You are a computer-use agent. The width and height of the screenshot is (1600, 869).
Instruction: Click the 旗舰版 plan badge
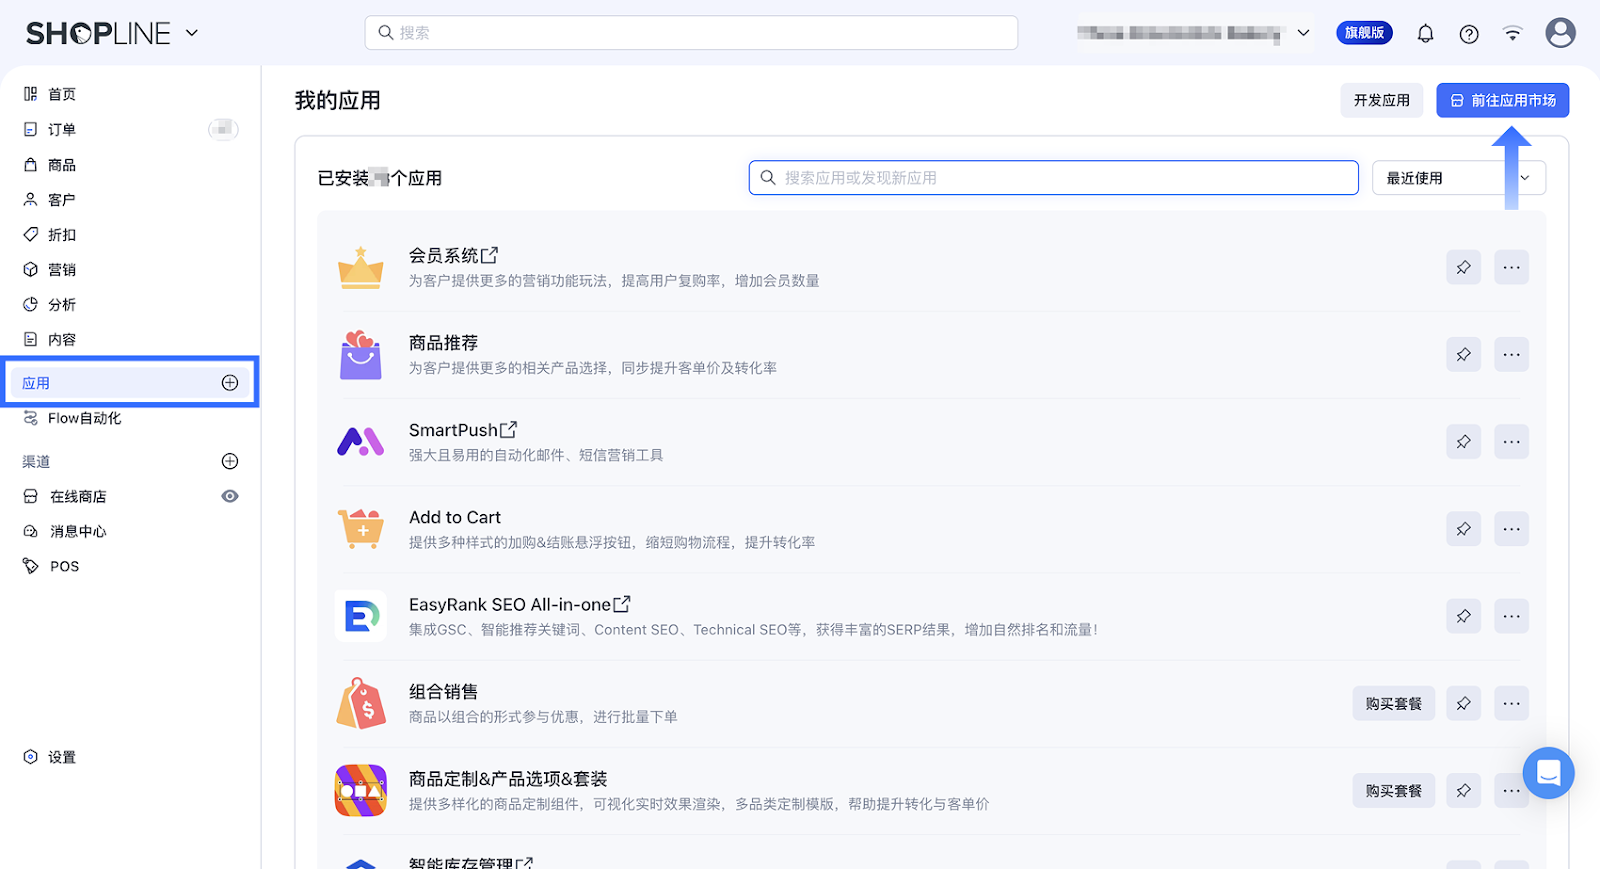(x=1365, y=33)
